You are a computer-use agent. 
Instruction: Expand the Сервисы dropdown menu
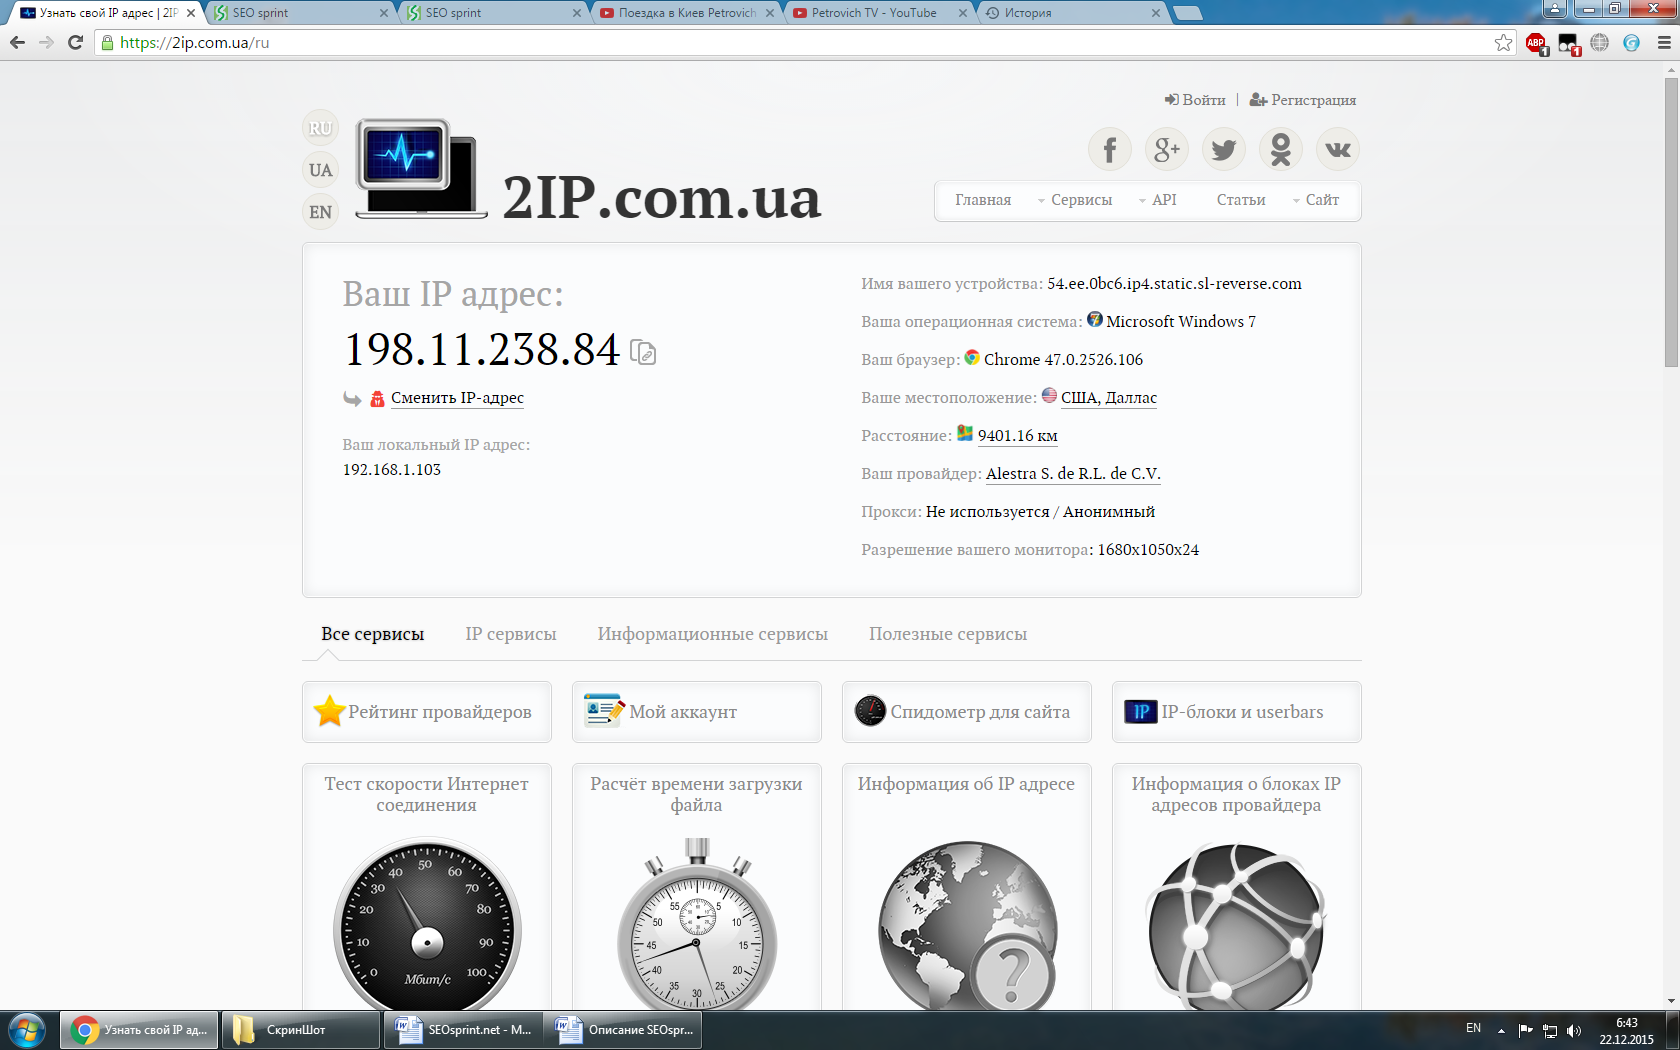(x=1075, y=200)
